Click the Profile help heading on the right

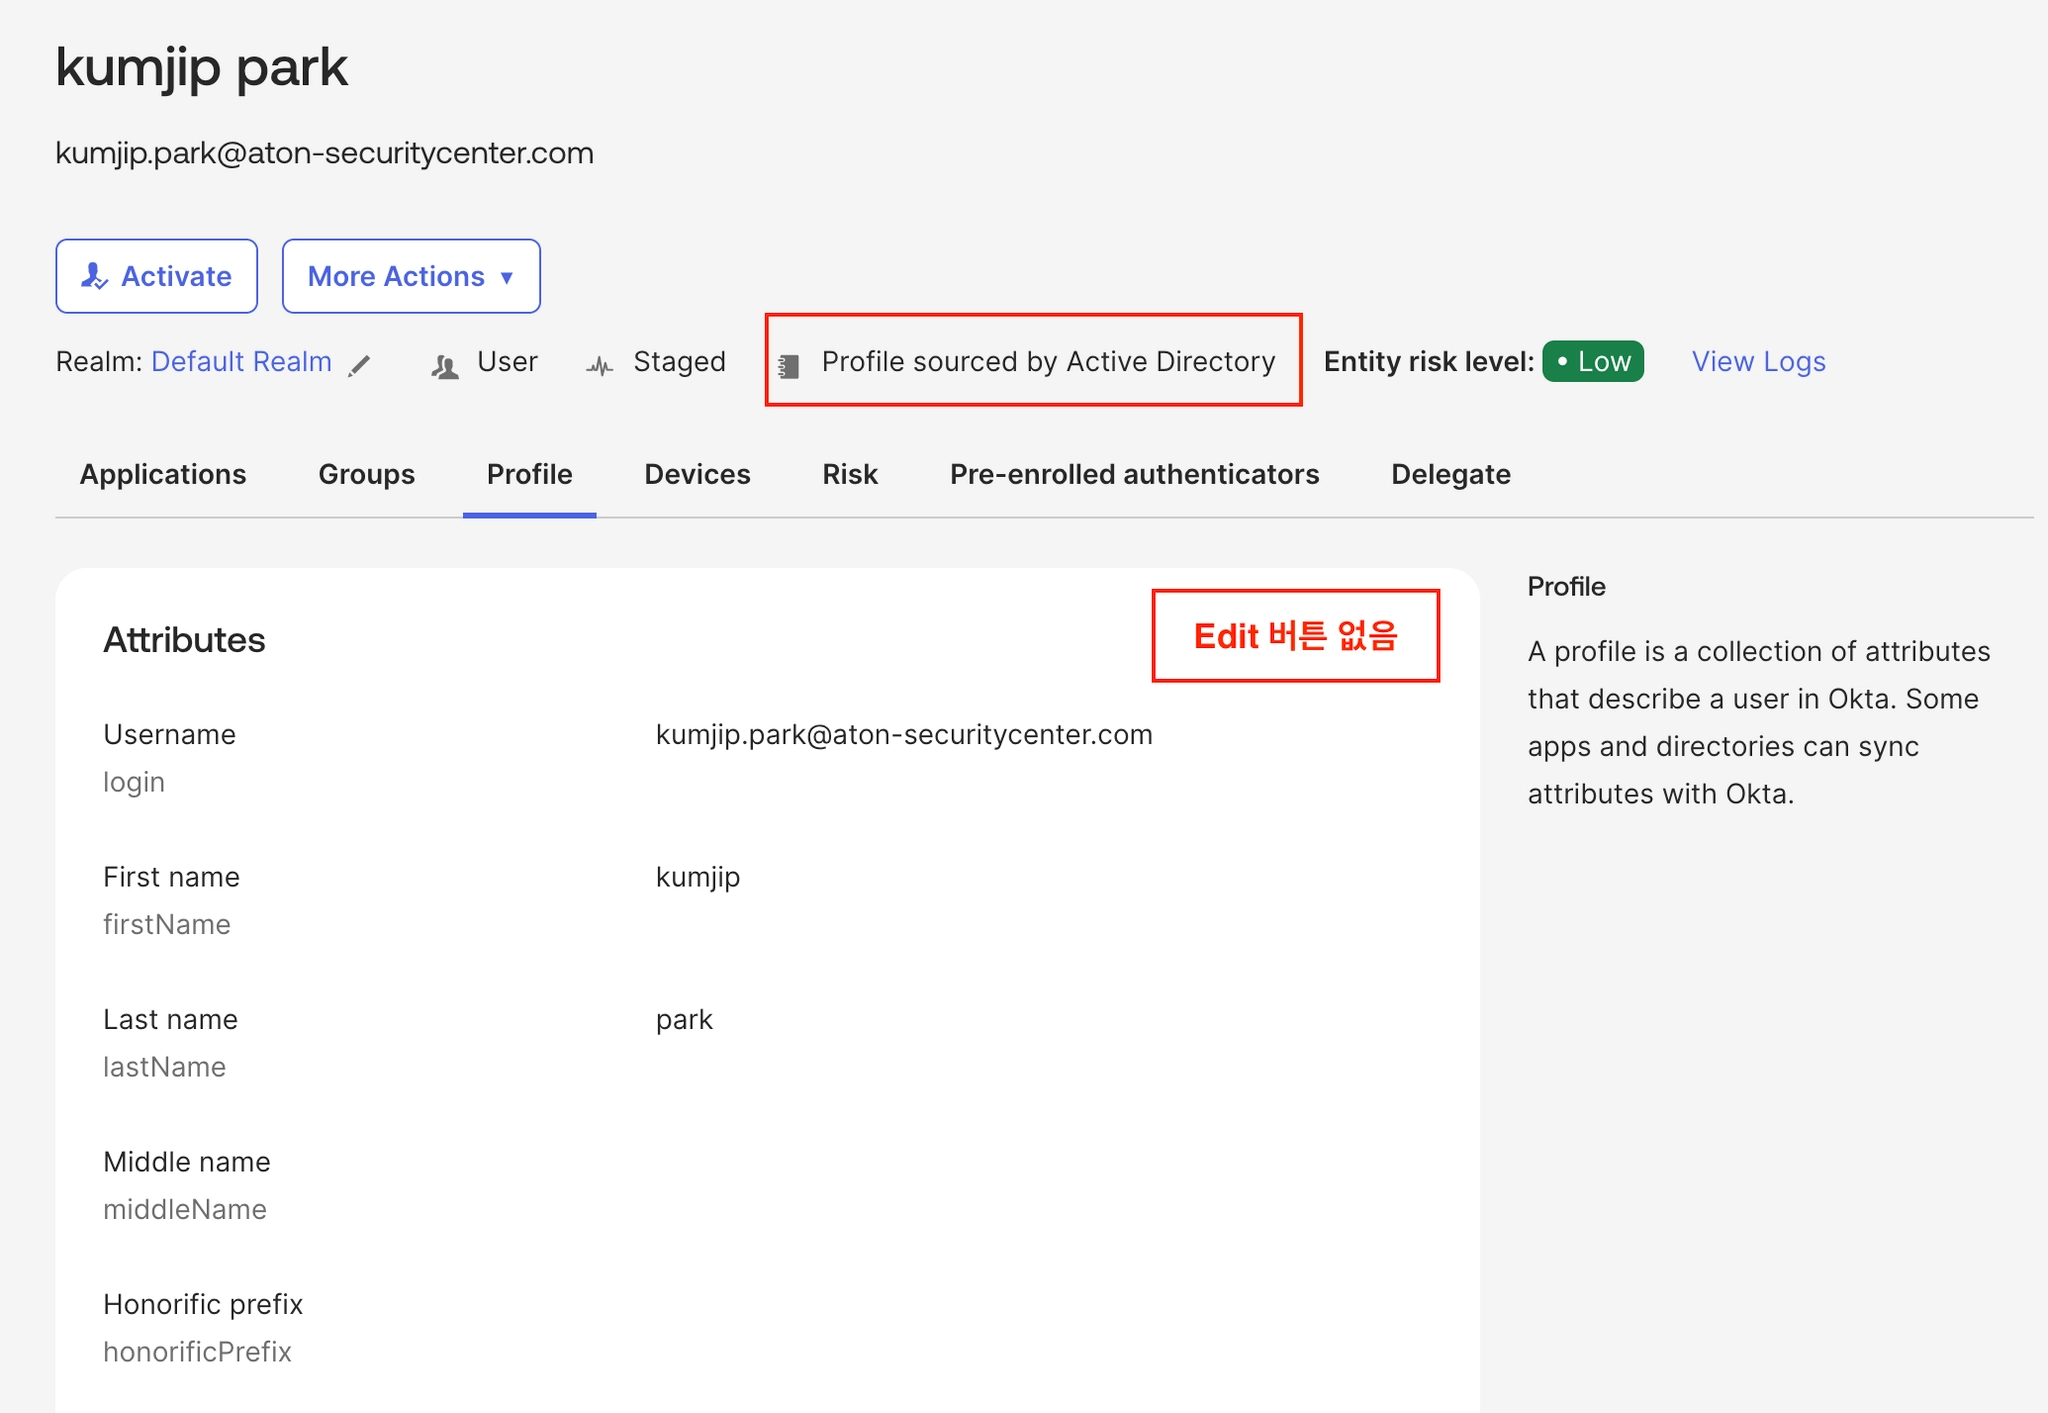[1566, 587]
